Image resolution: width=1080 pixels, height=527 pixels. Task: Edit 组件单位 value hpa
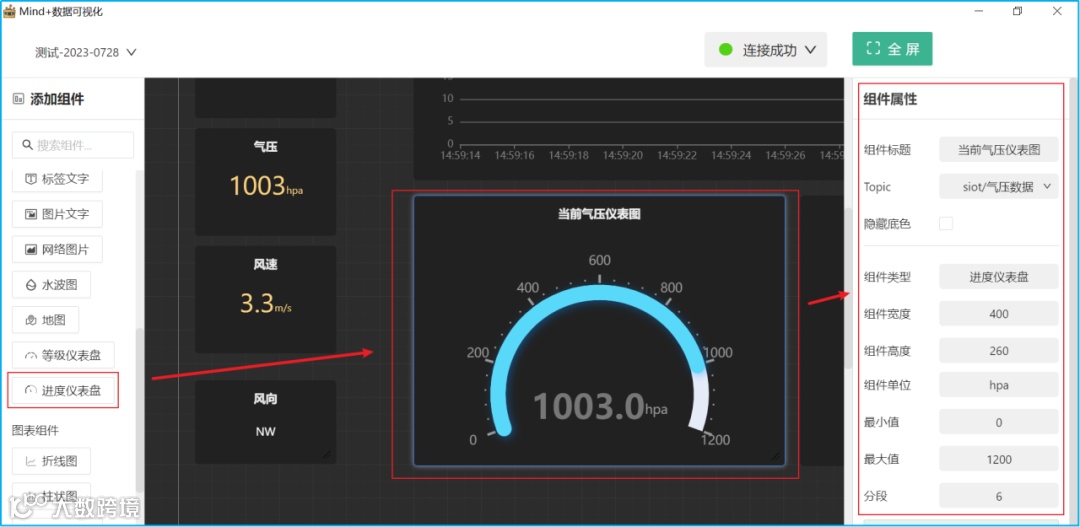pos(999,385)
